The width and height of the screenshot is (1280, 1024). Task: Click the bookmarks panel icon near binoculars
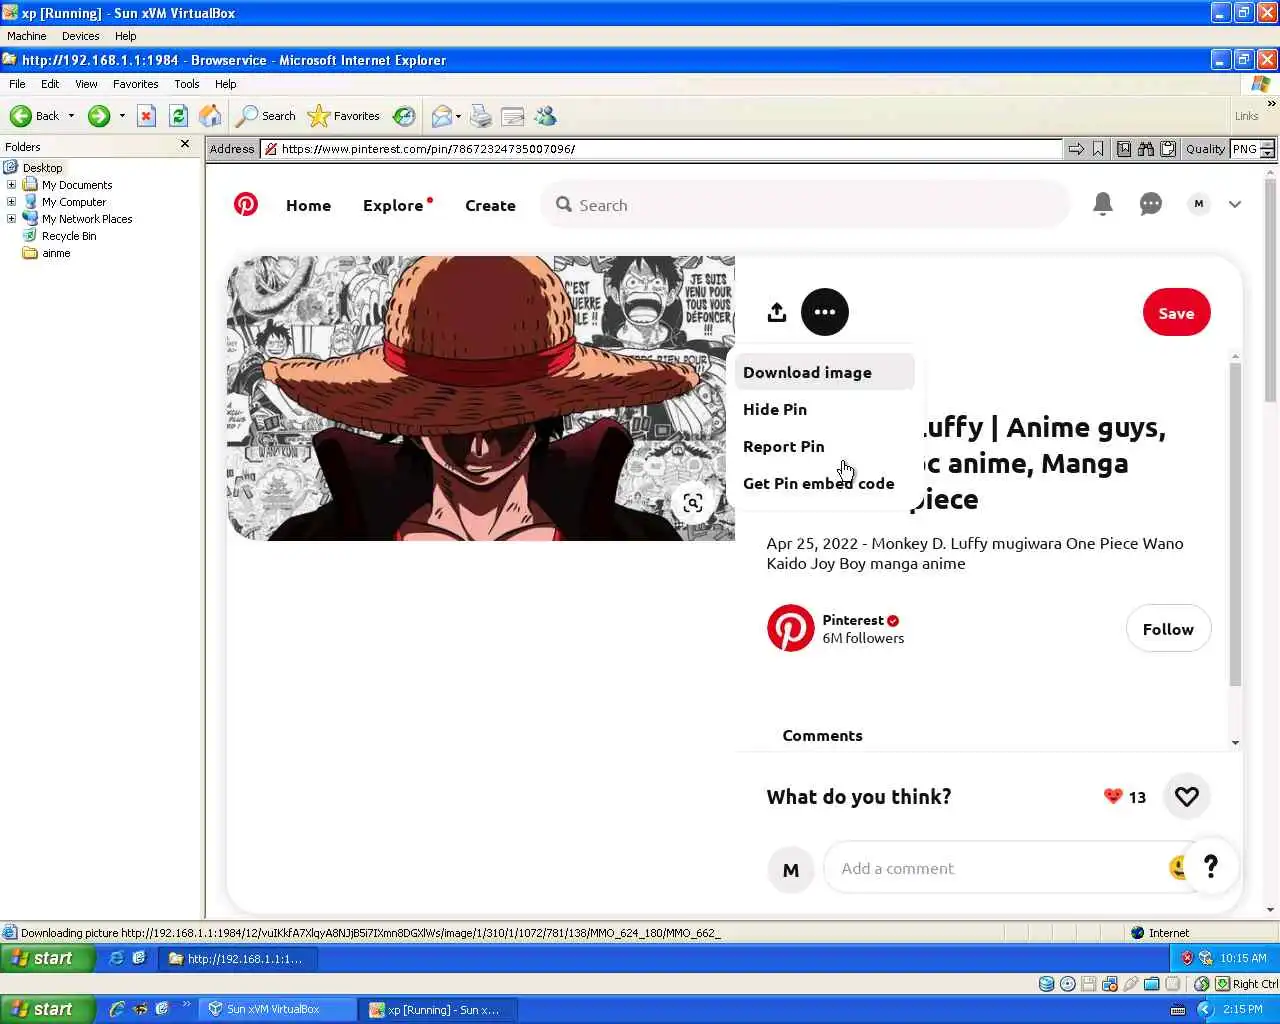click(1124, 149)
